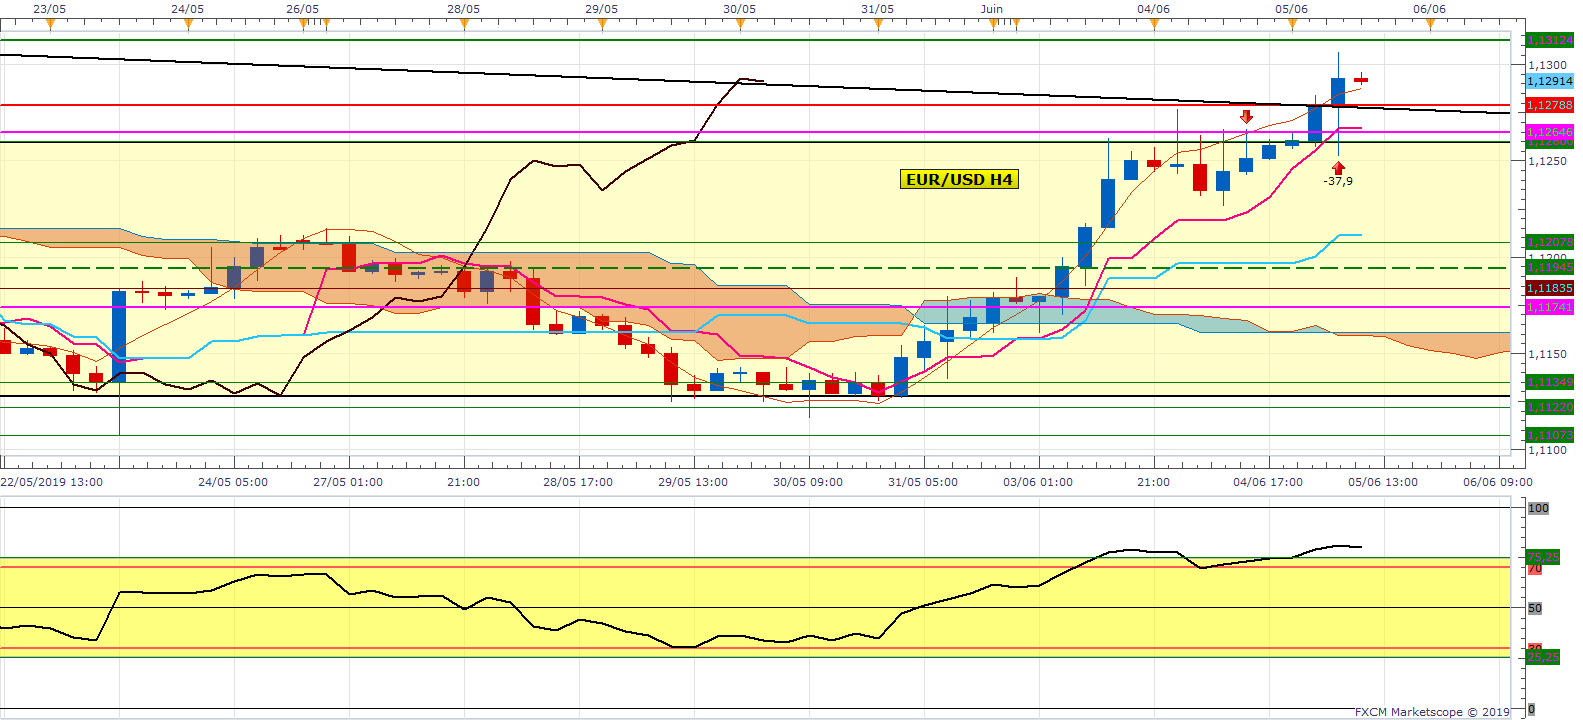Click the 1,1250 price axis tick label
The image size is (1583, 720).
coord(1548,160)
